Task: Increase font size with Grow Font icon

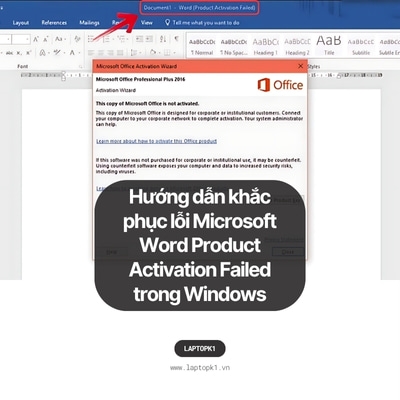Action: coord(36,39)
